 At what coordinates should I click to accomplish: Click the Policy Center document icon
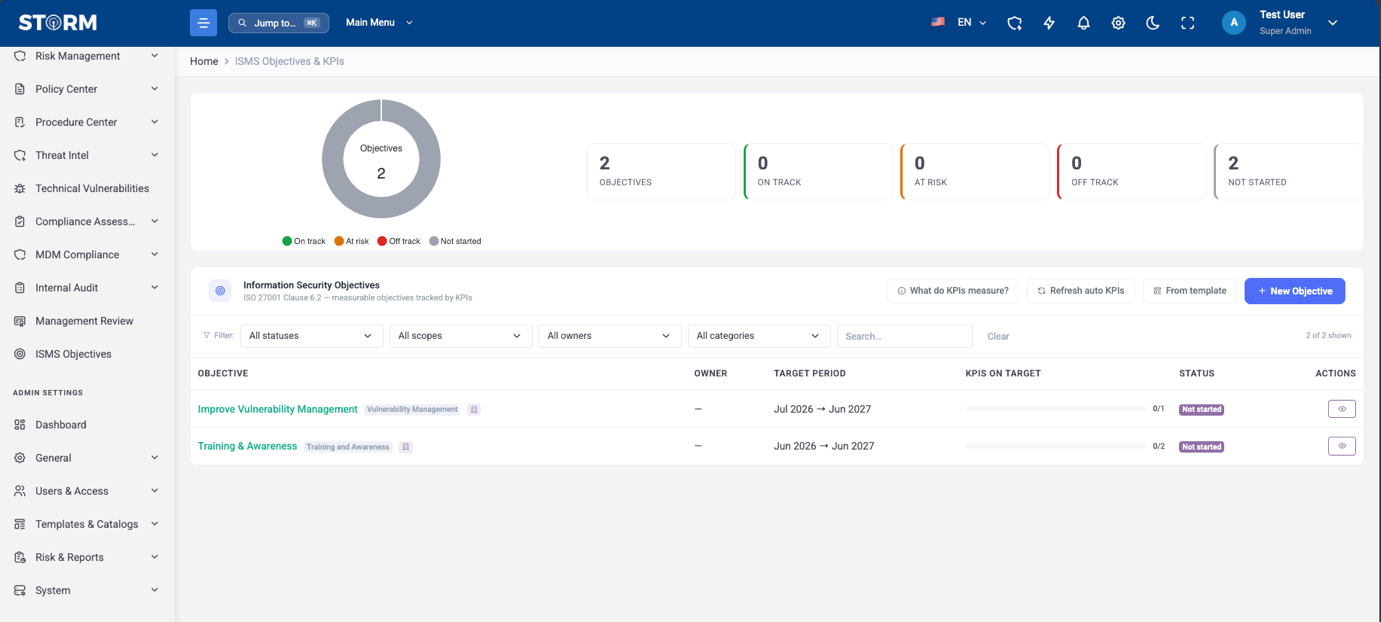point(20,89)
